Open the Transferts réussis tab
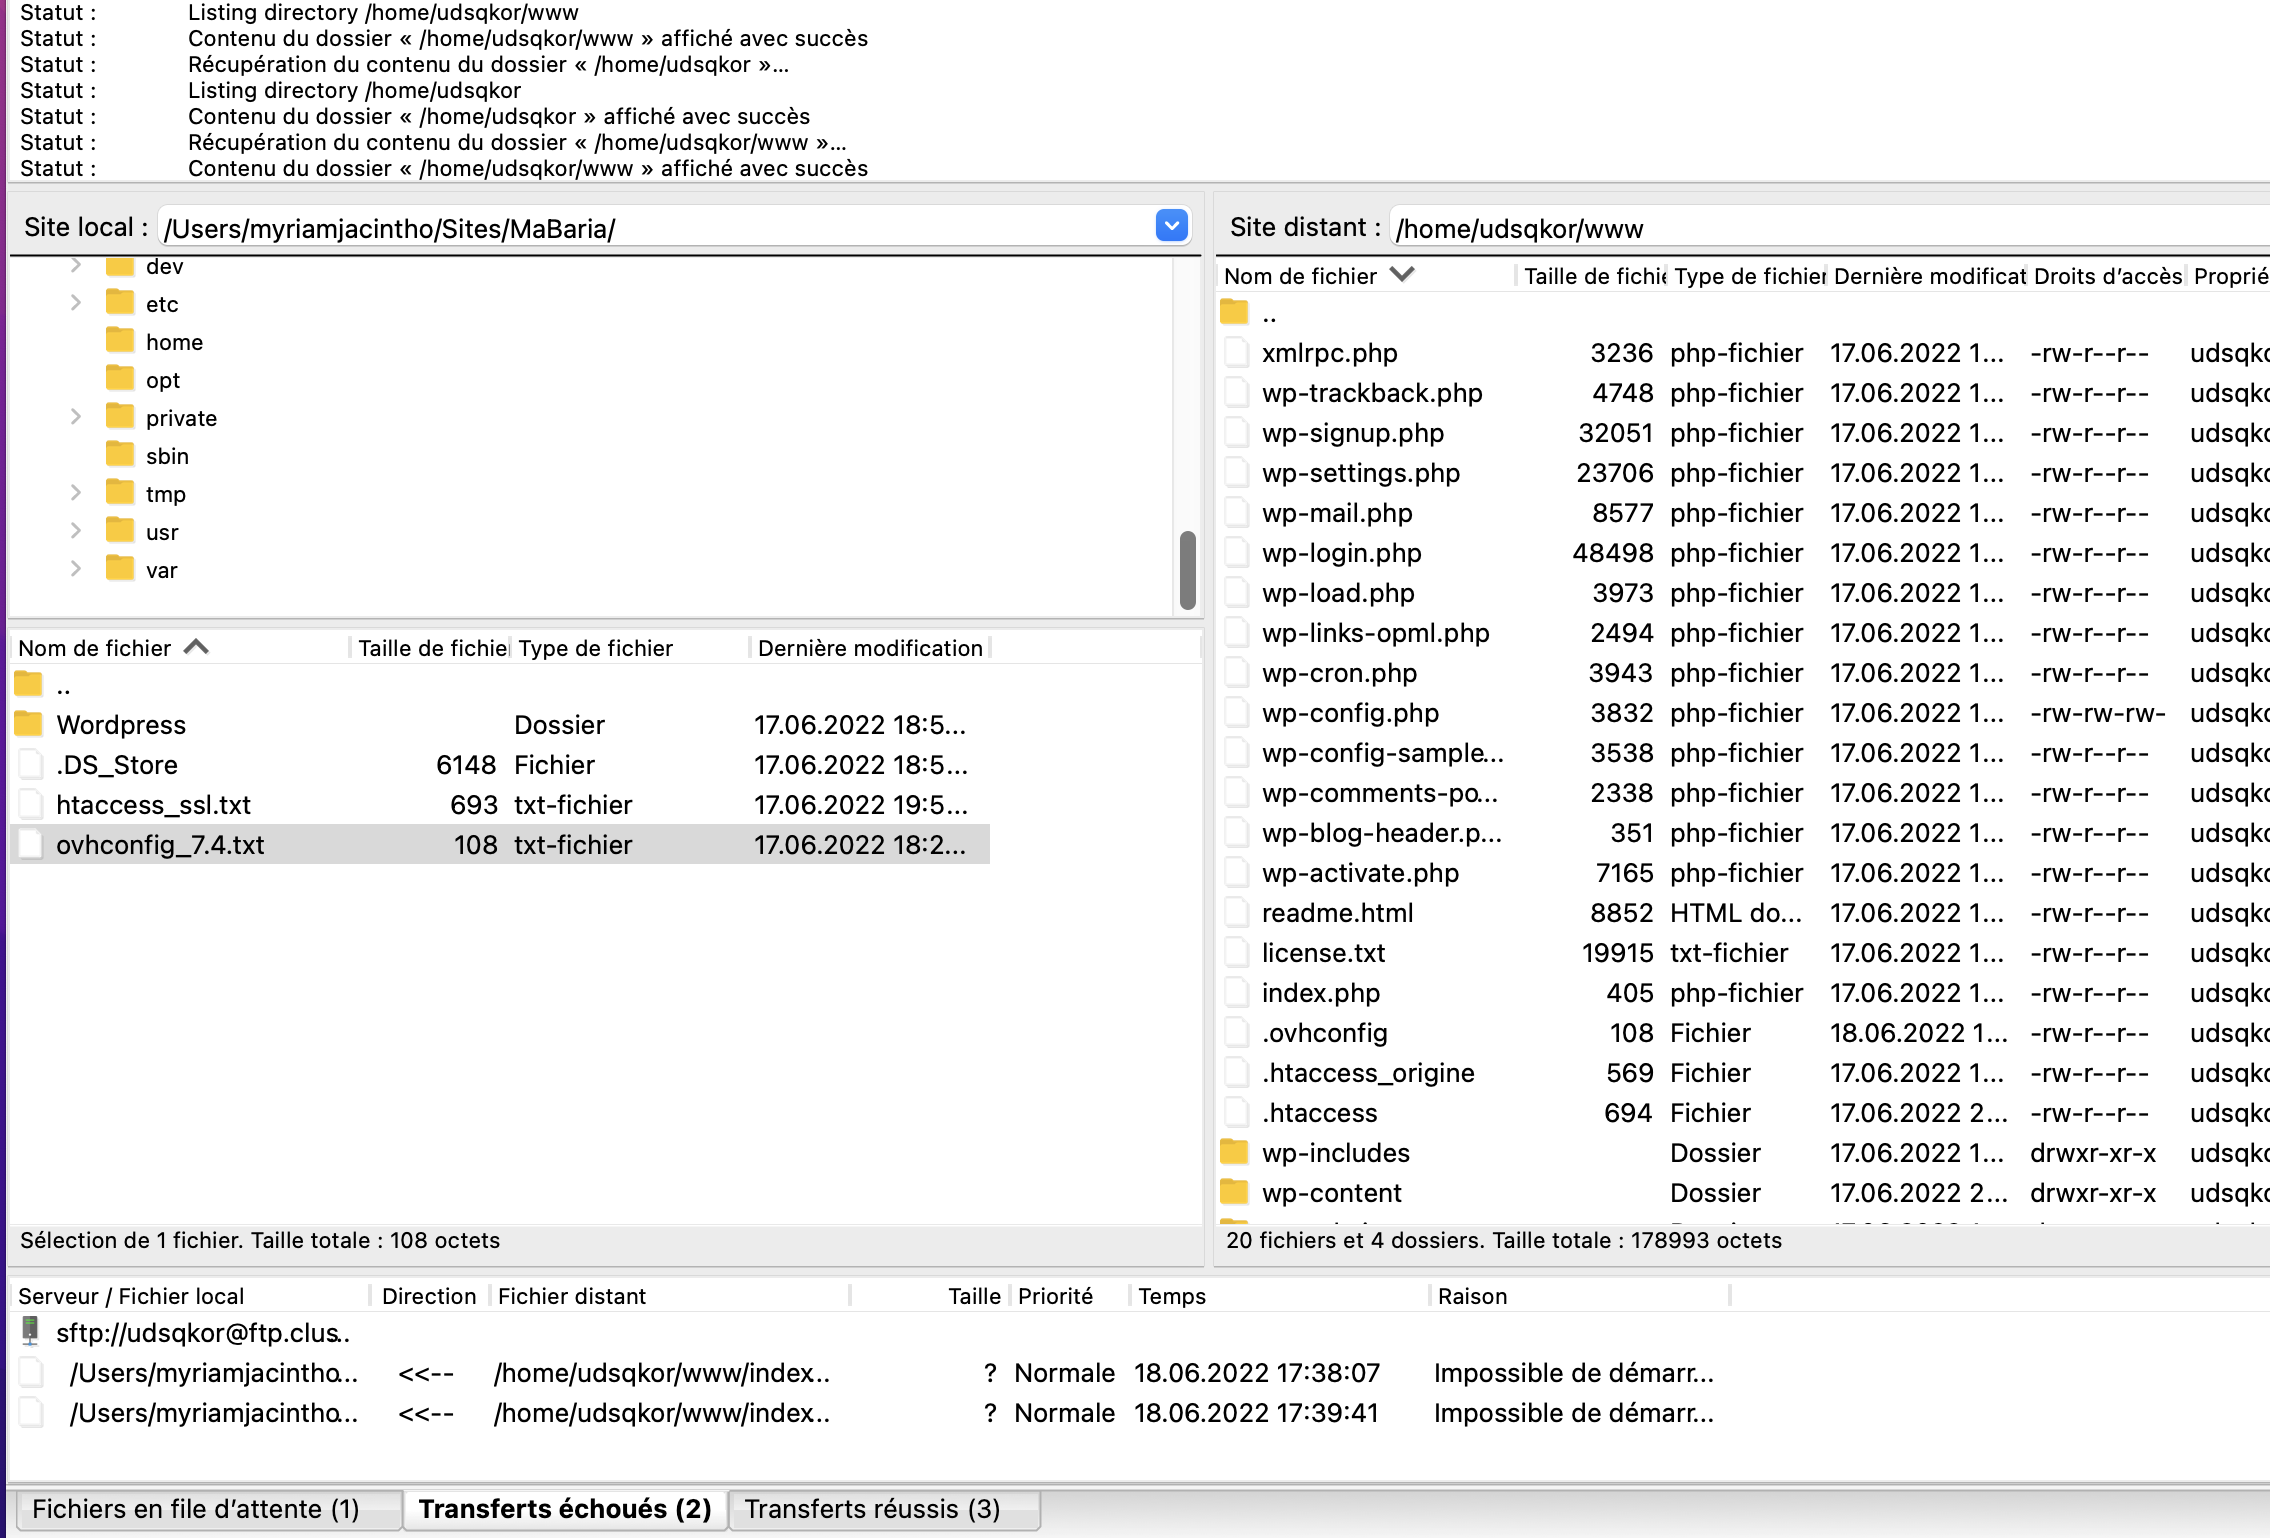 [x=872, y=1508]
